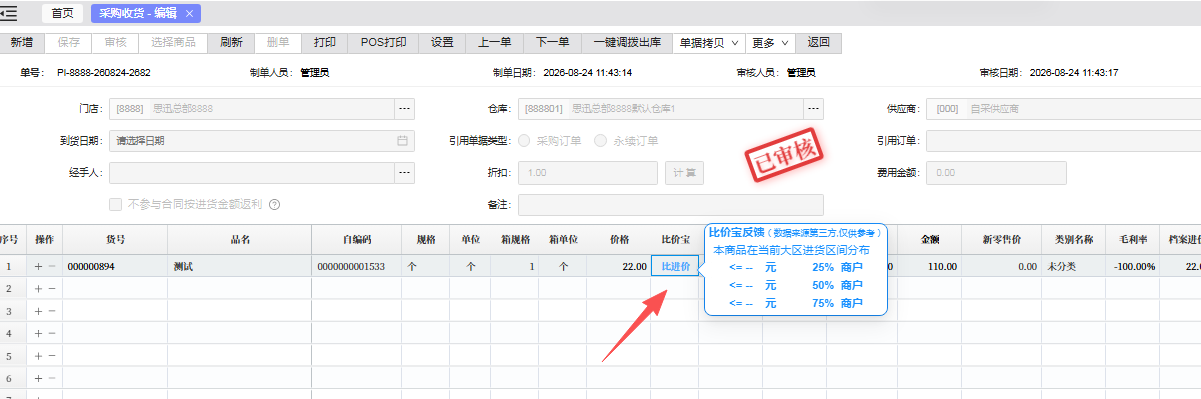This screenshot has width=1201, height=399.
Task: Click the 费用金额 input field
Action: (x=996, y=173)
